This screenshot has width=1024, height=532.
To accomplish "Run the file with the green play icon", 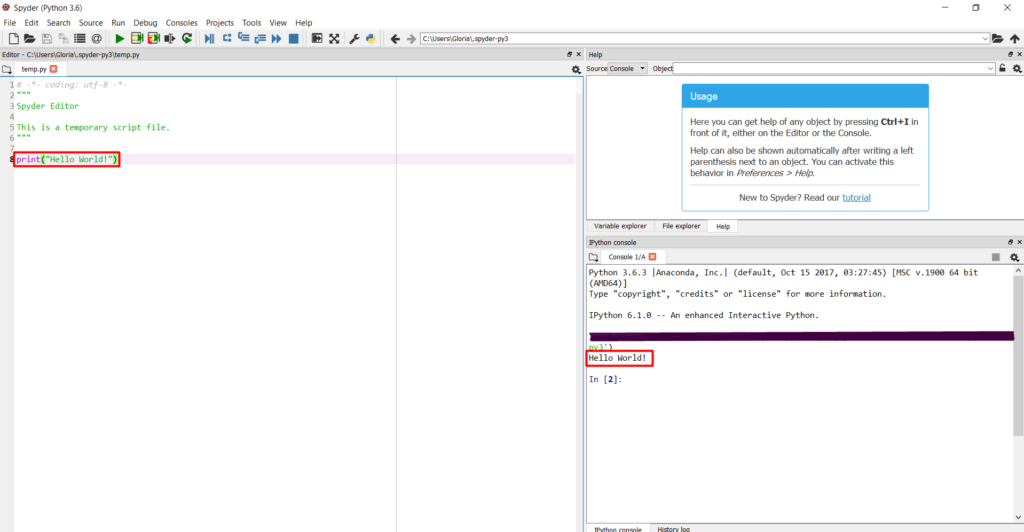I will click(x=120, y=39).
